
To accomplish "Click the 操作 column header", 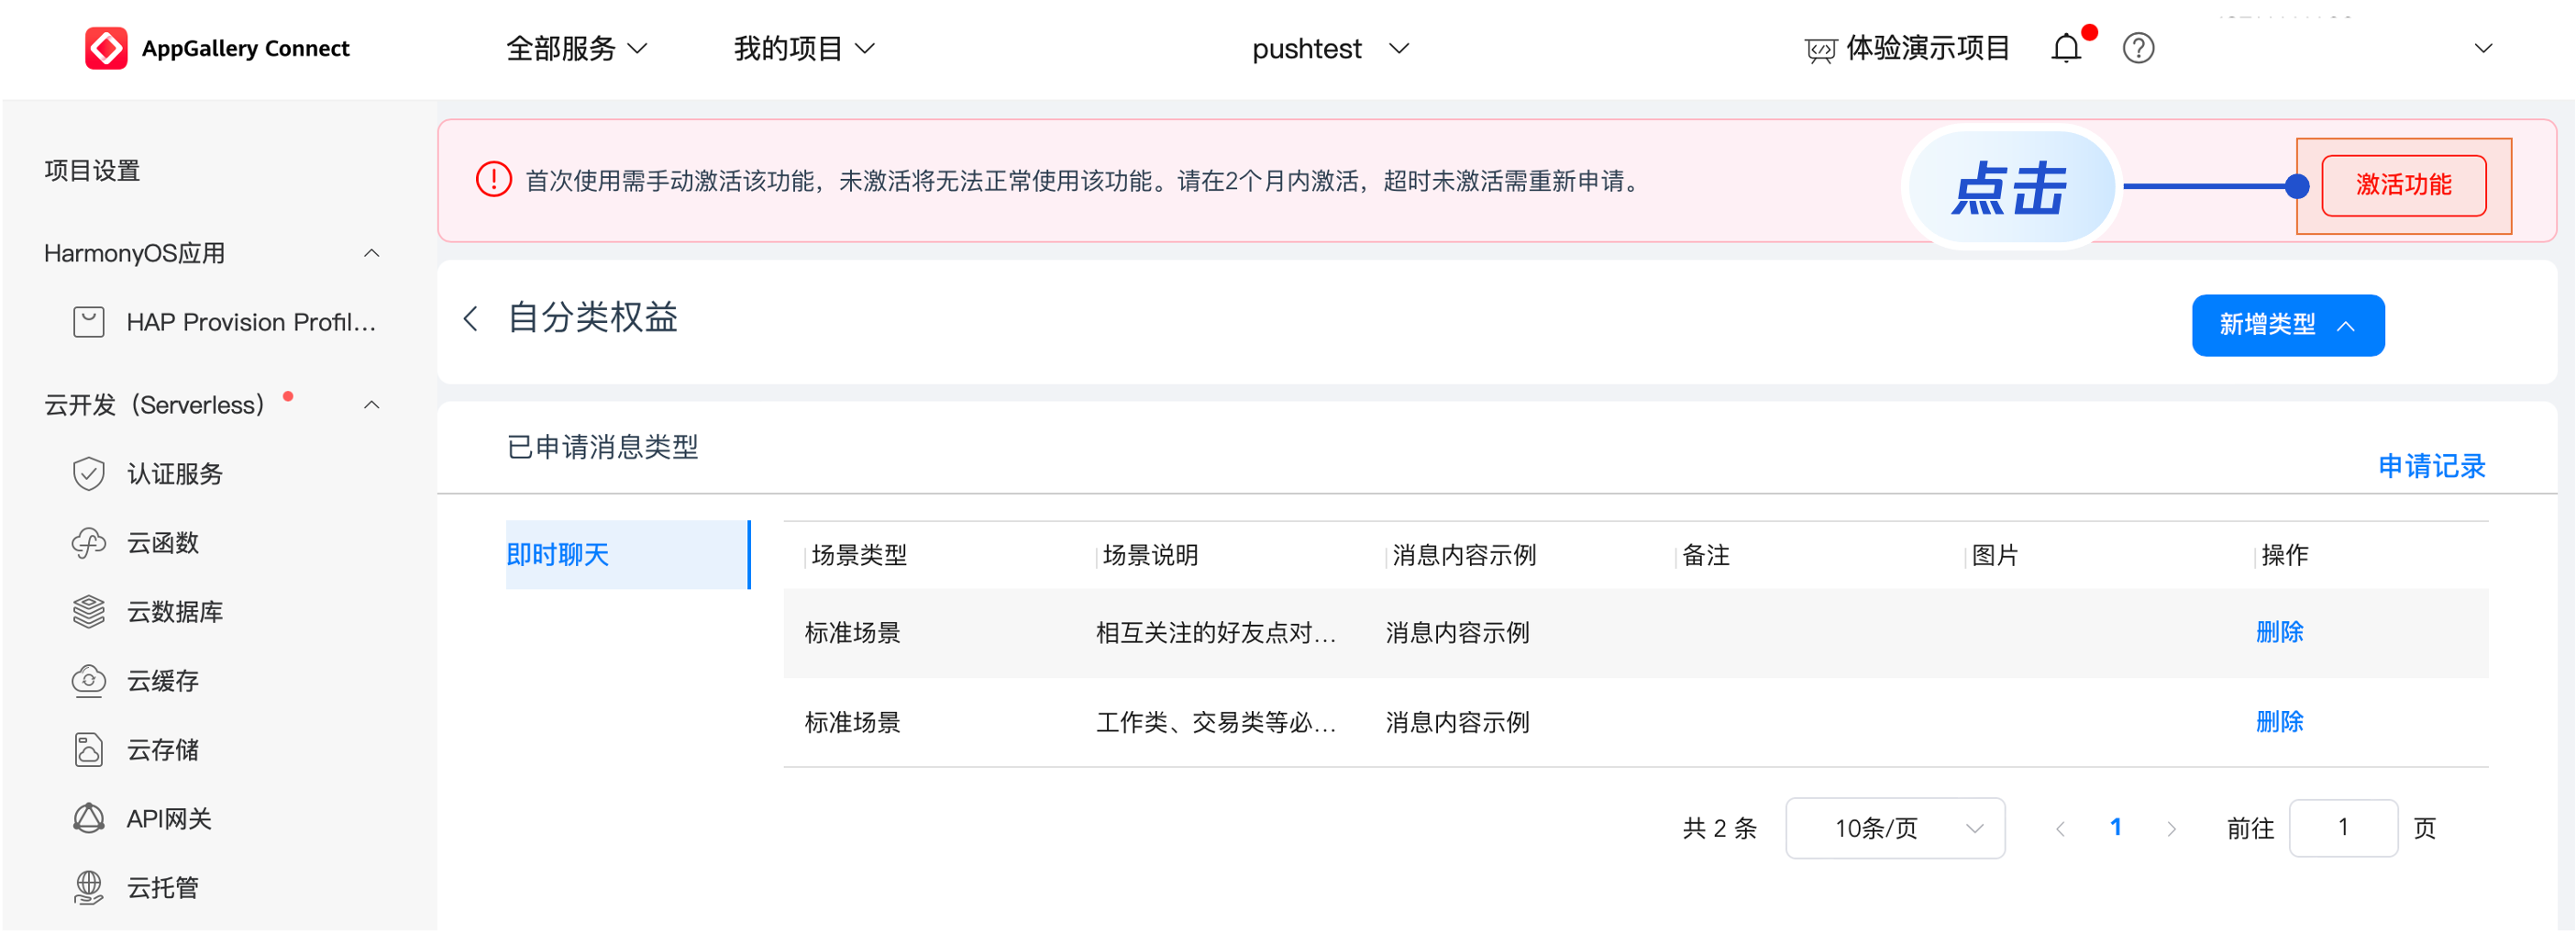I will click(2285, 555).
